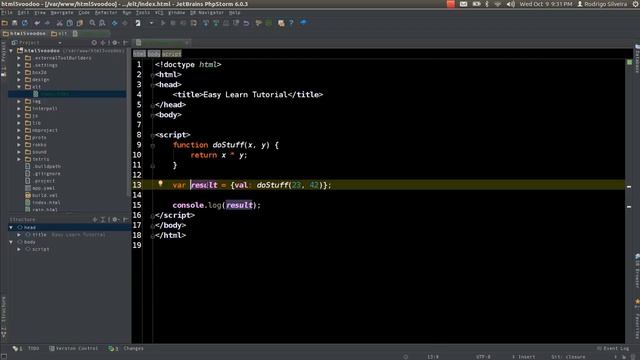Click the Find magnifier toolbar icon
Image resolution: width=640 pixels, height=360 pixels.
[x=92, y=23]
